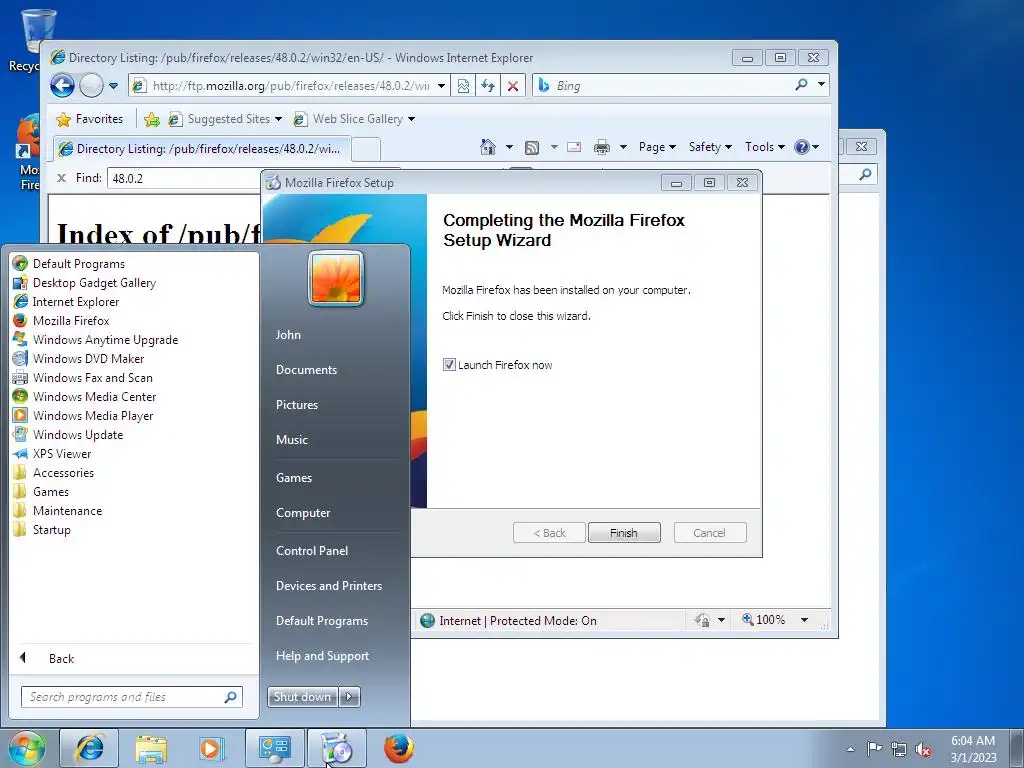Show hidden tray icons arrow
1024x768 pixels.
click(x=850, y=749)
